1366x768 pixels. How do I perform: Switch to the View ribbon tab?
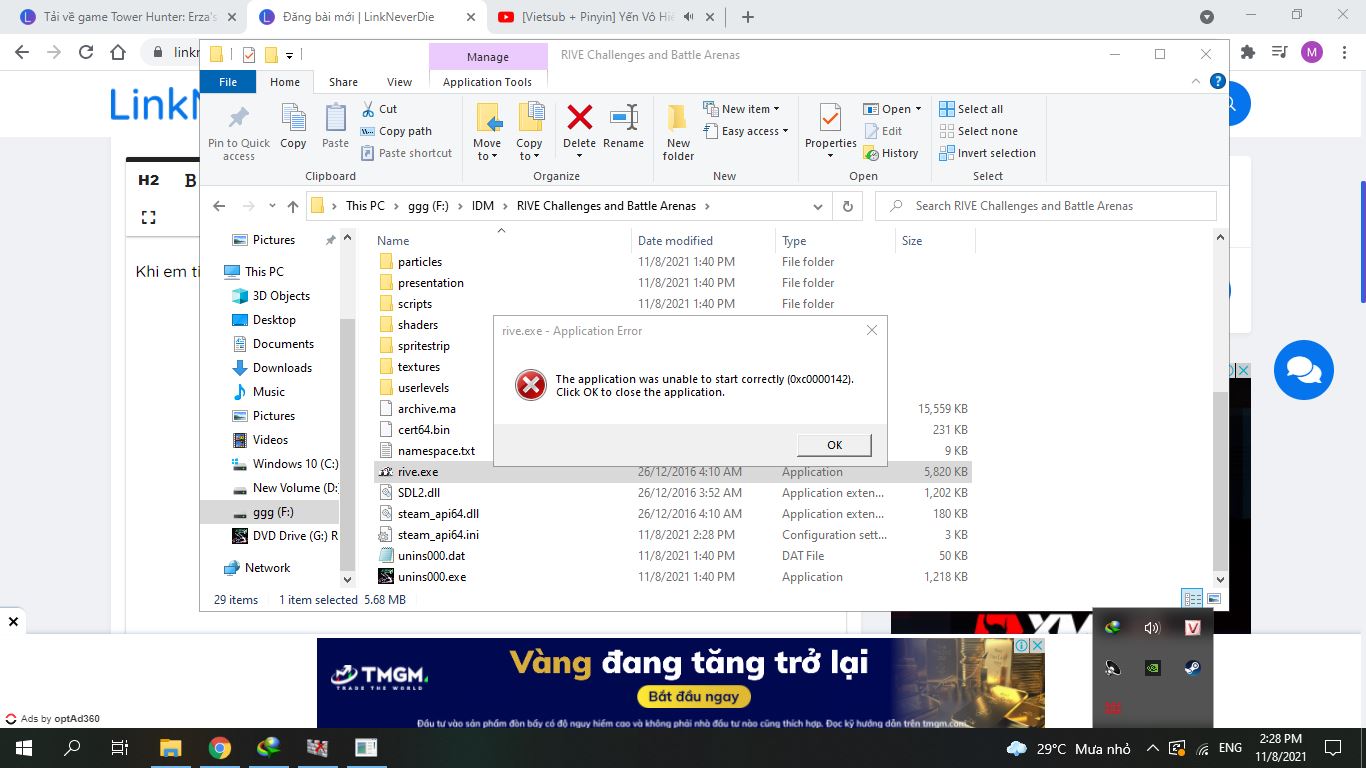click(400, 82)
